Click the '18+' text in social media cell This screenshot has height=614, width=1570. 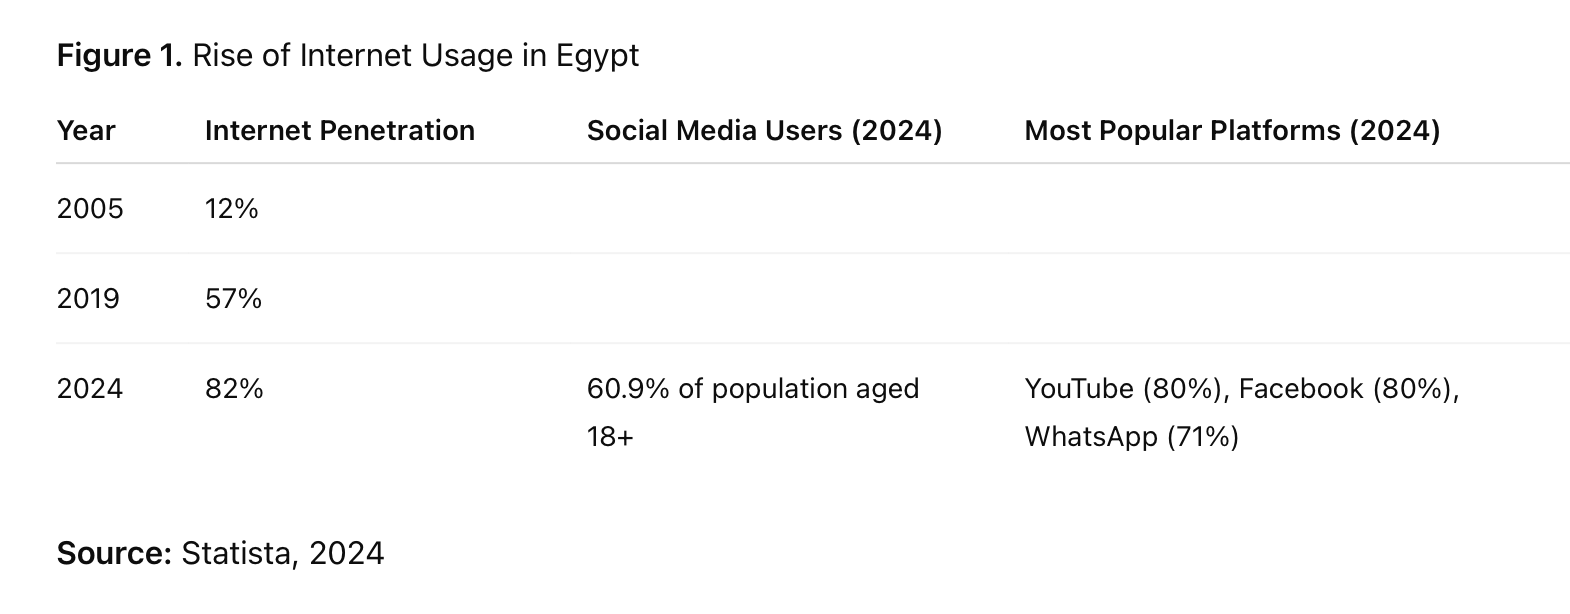coord(610,437)
